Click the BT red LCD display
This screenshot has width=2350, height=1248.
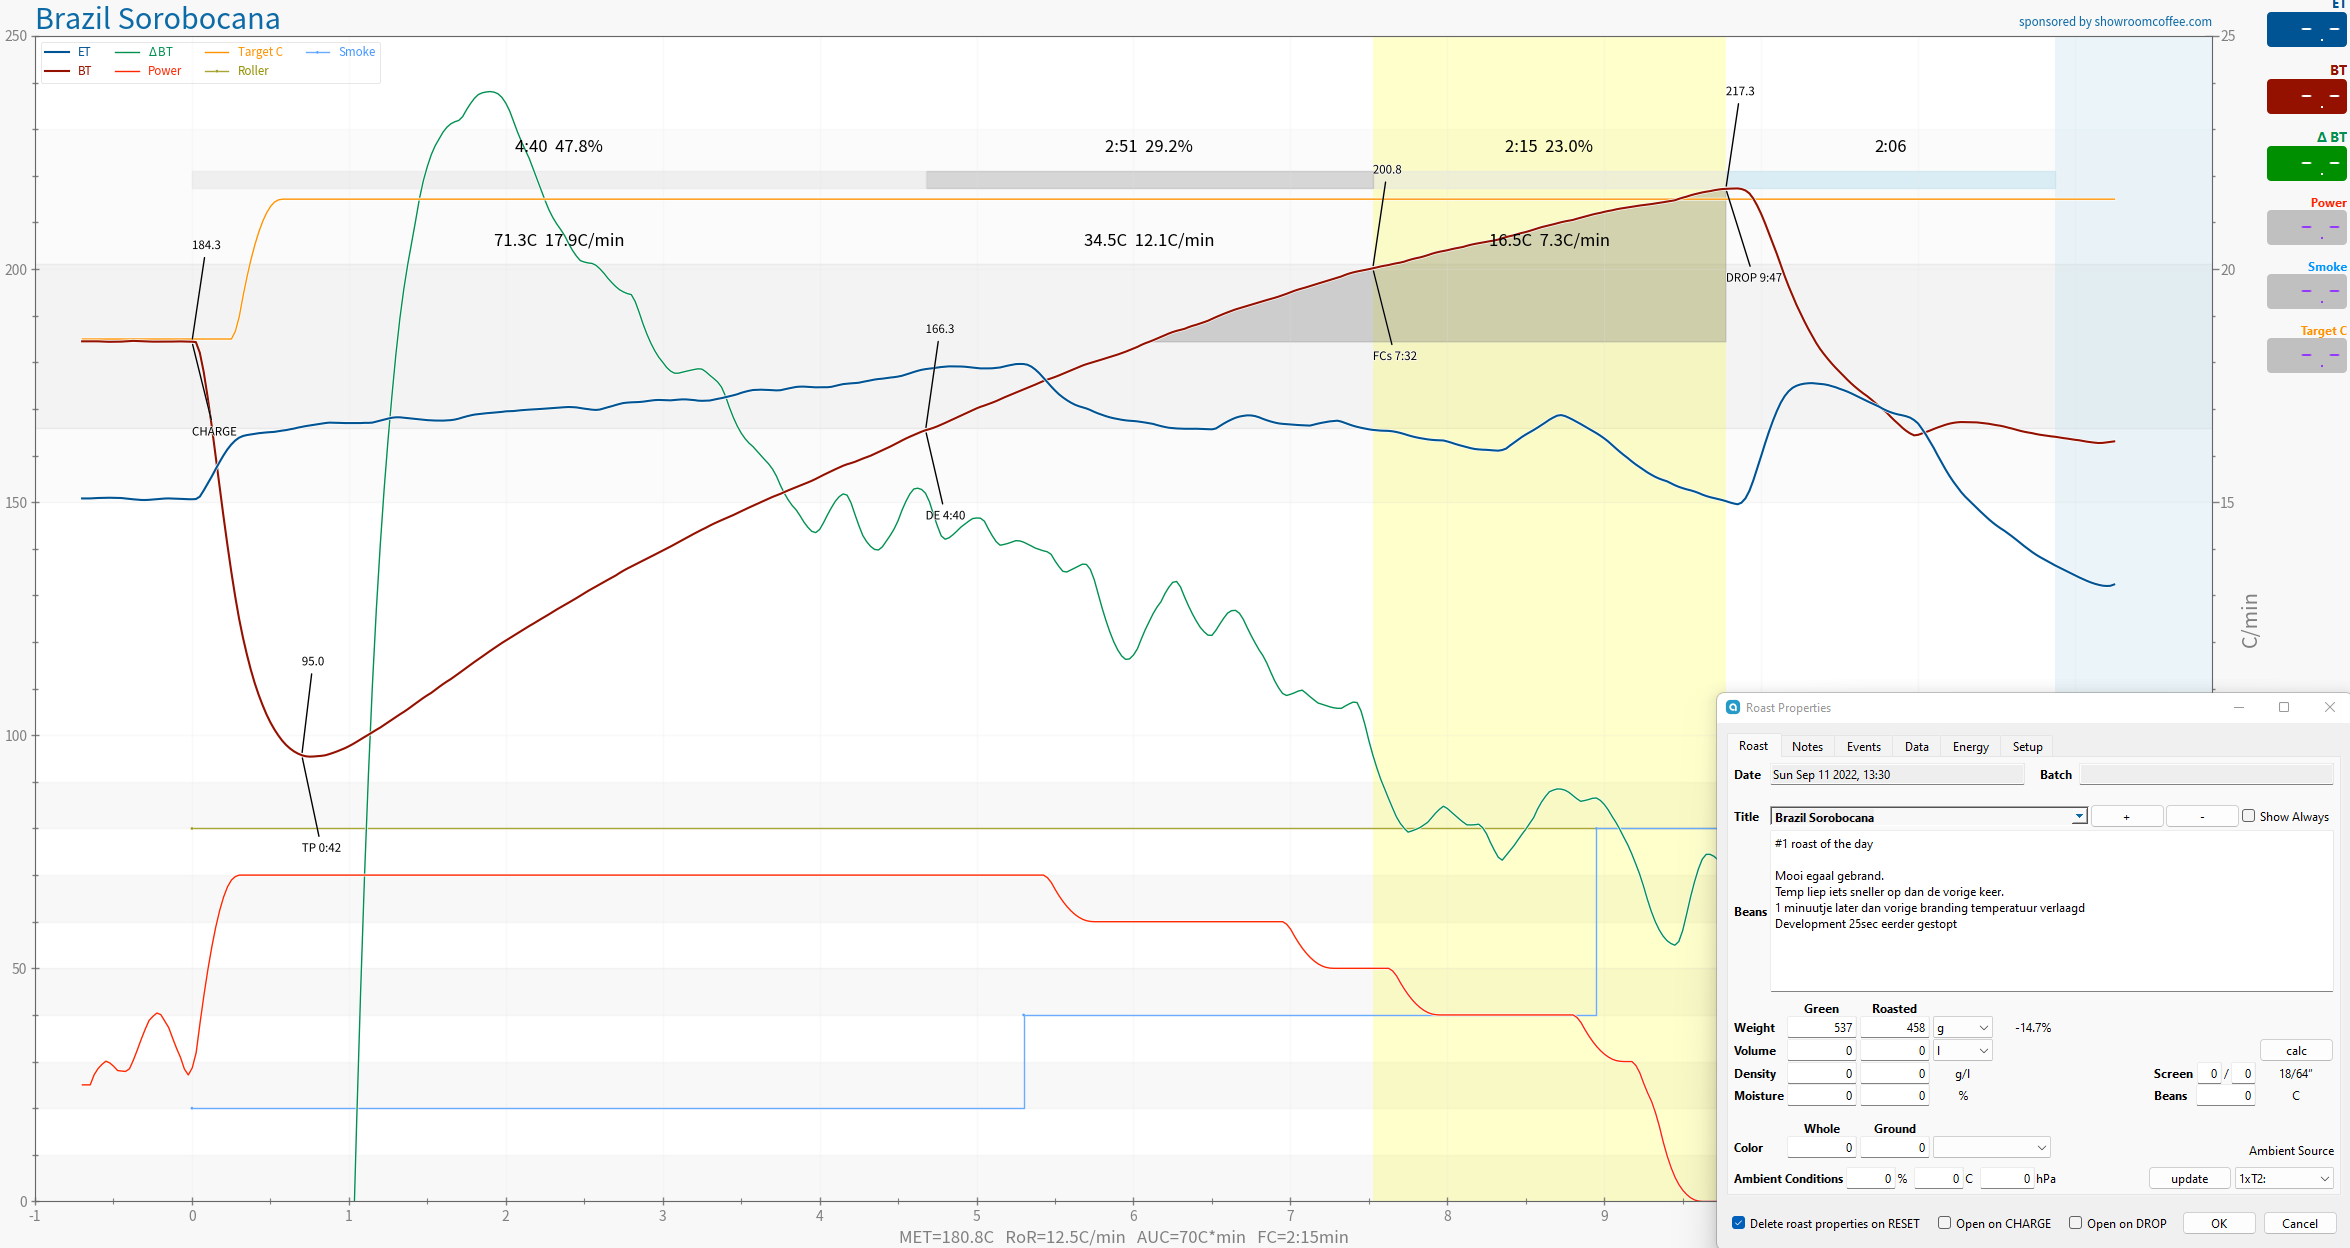pos(2306,97)
